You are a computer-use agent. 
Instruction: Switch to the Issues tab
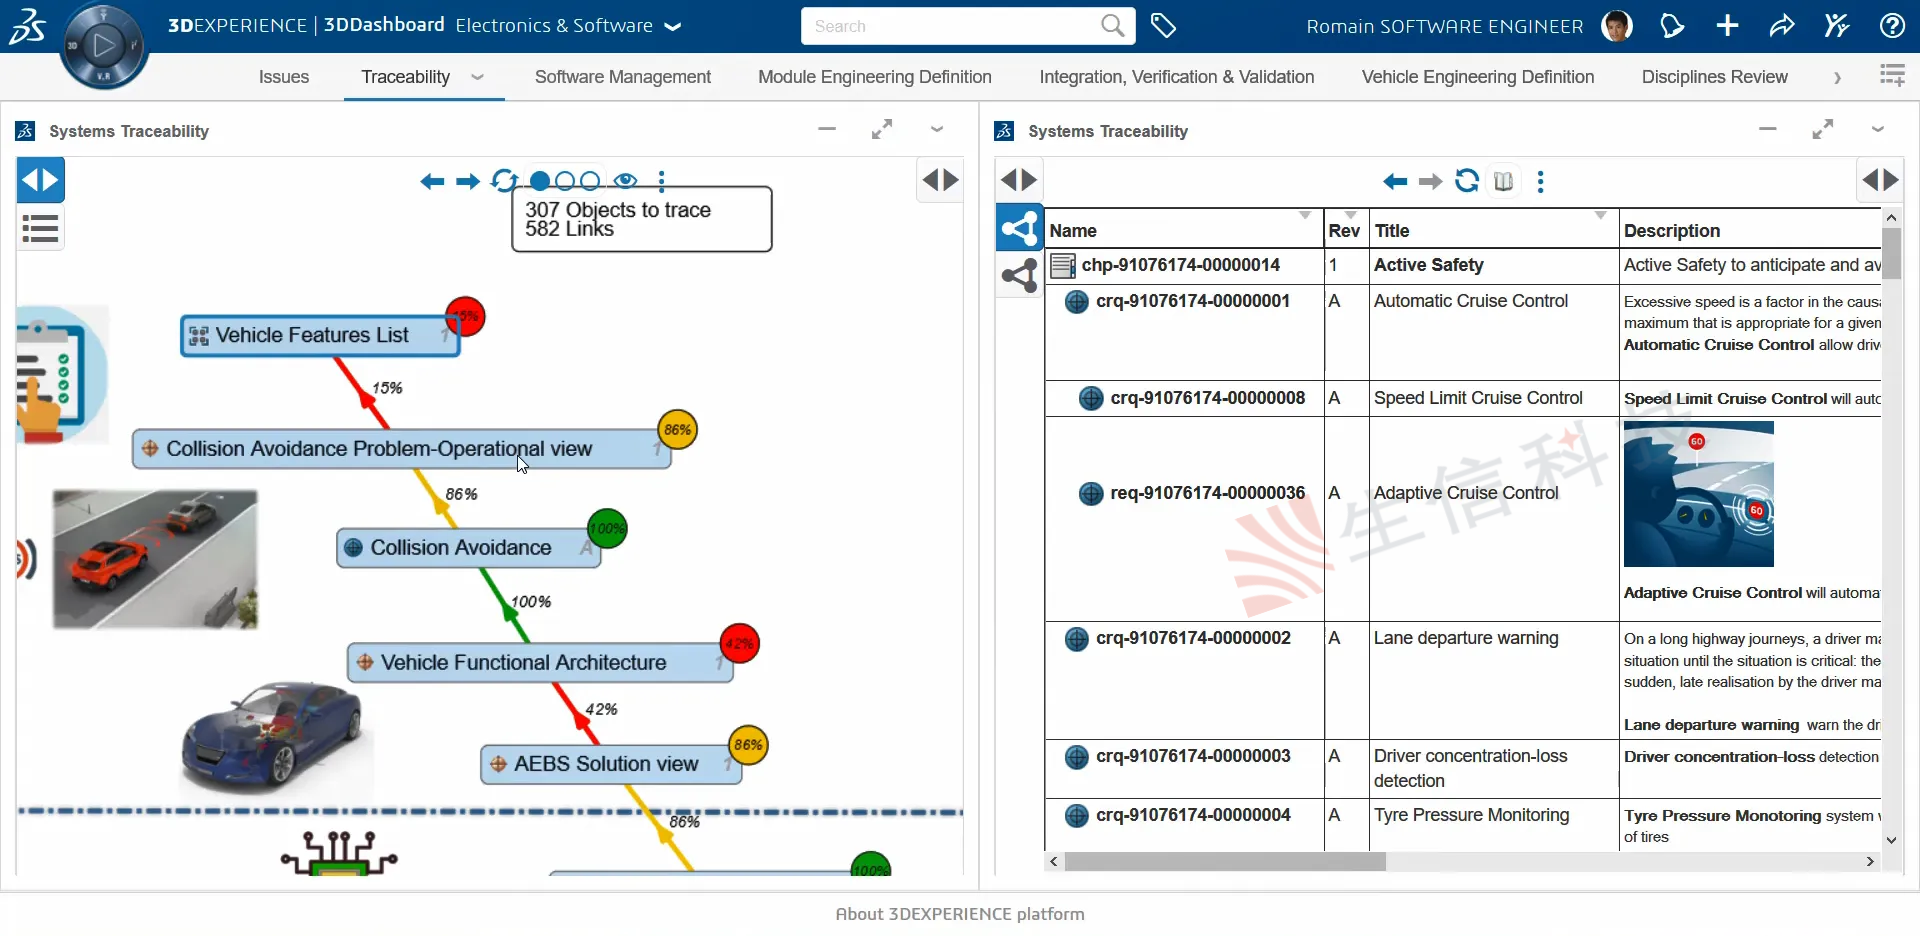pos(284,77)
